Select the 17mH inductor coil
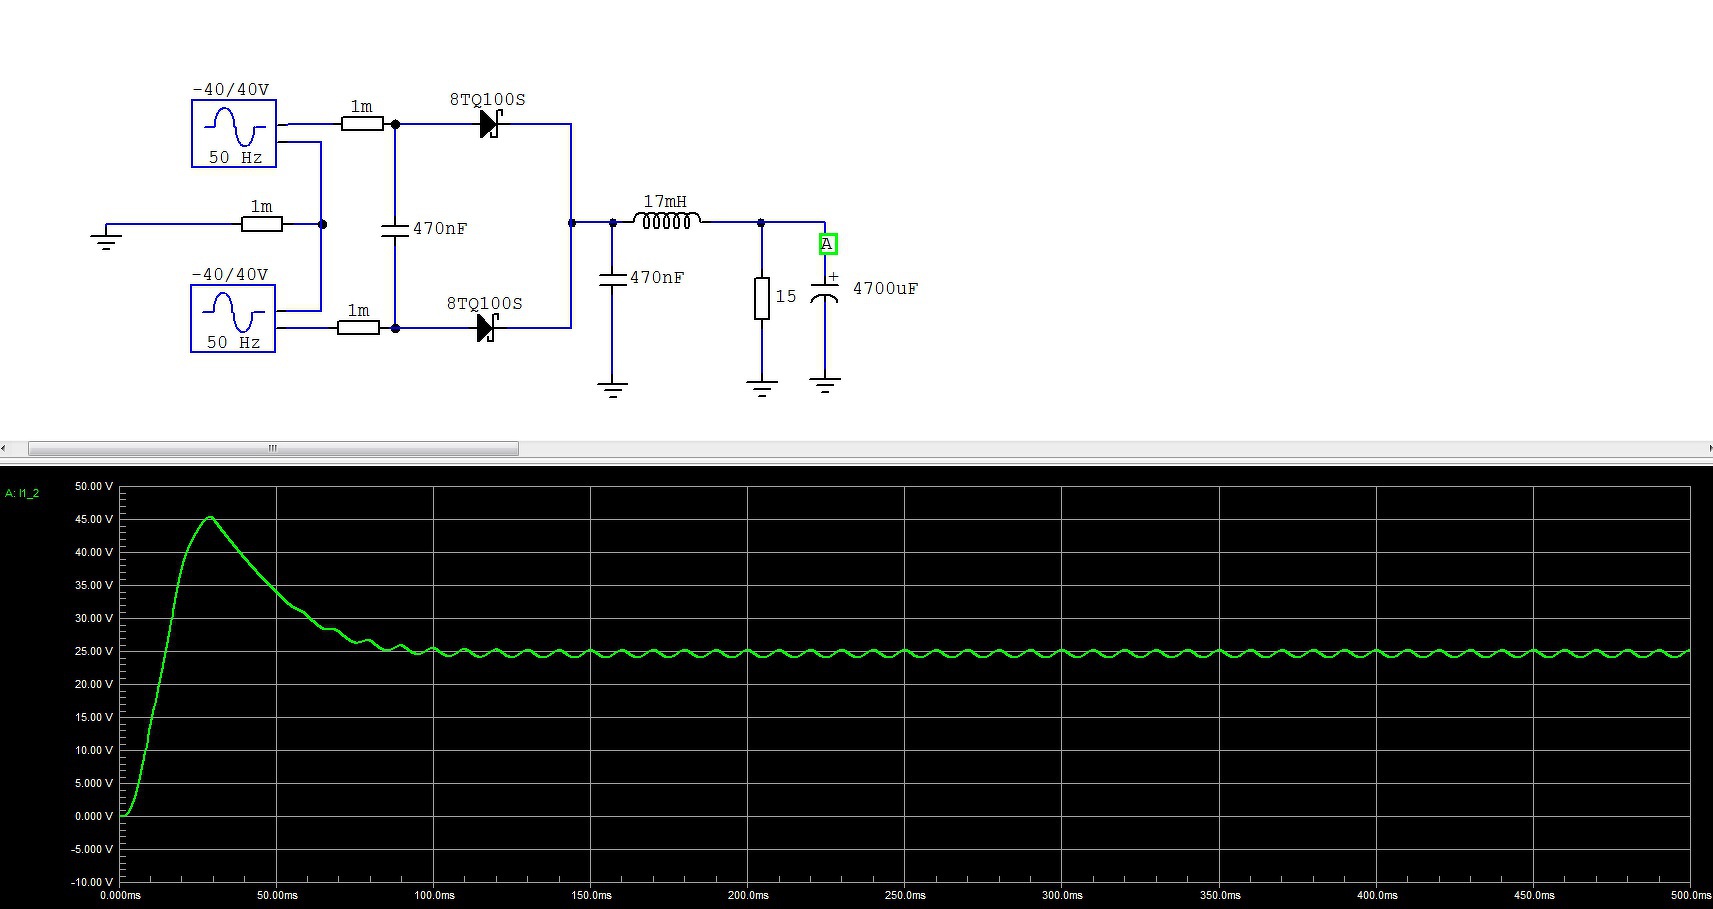 point(667,220)
